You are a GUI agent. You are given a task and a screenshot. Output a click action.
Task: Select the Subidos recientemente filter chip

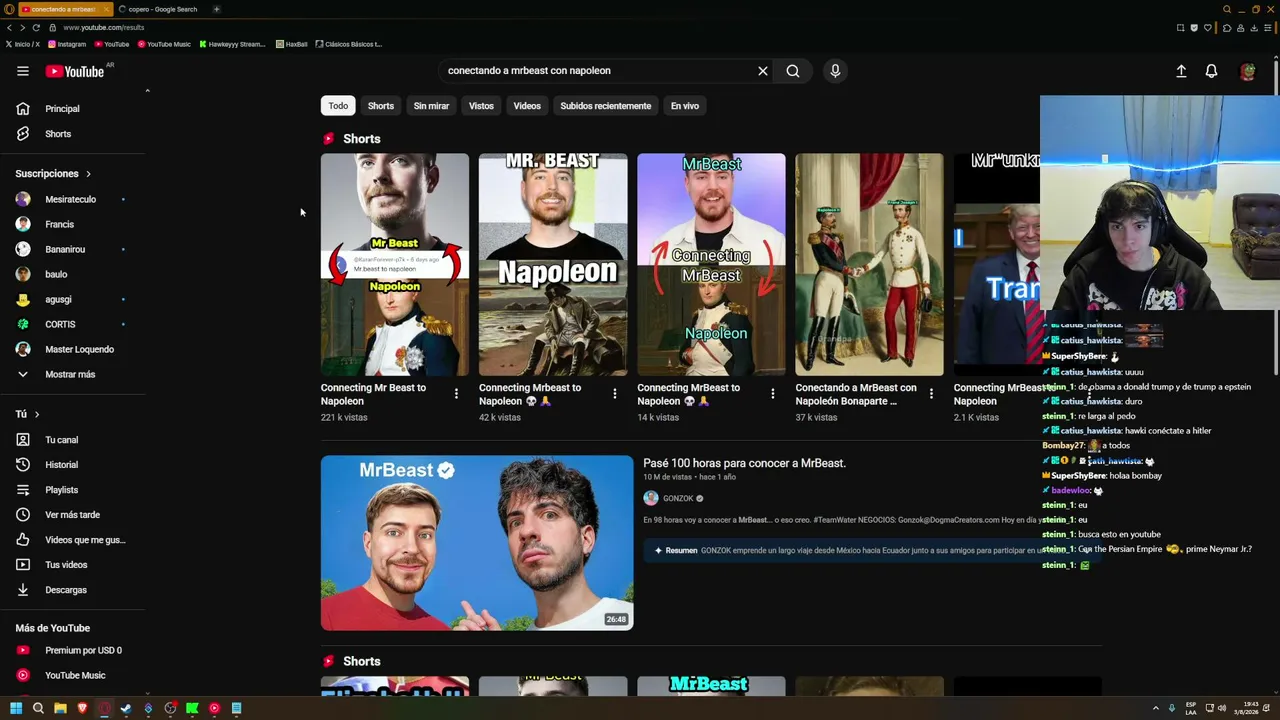tap(605, 106)
